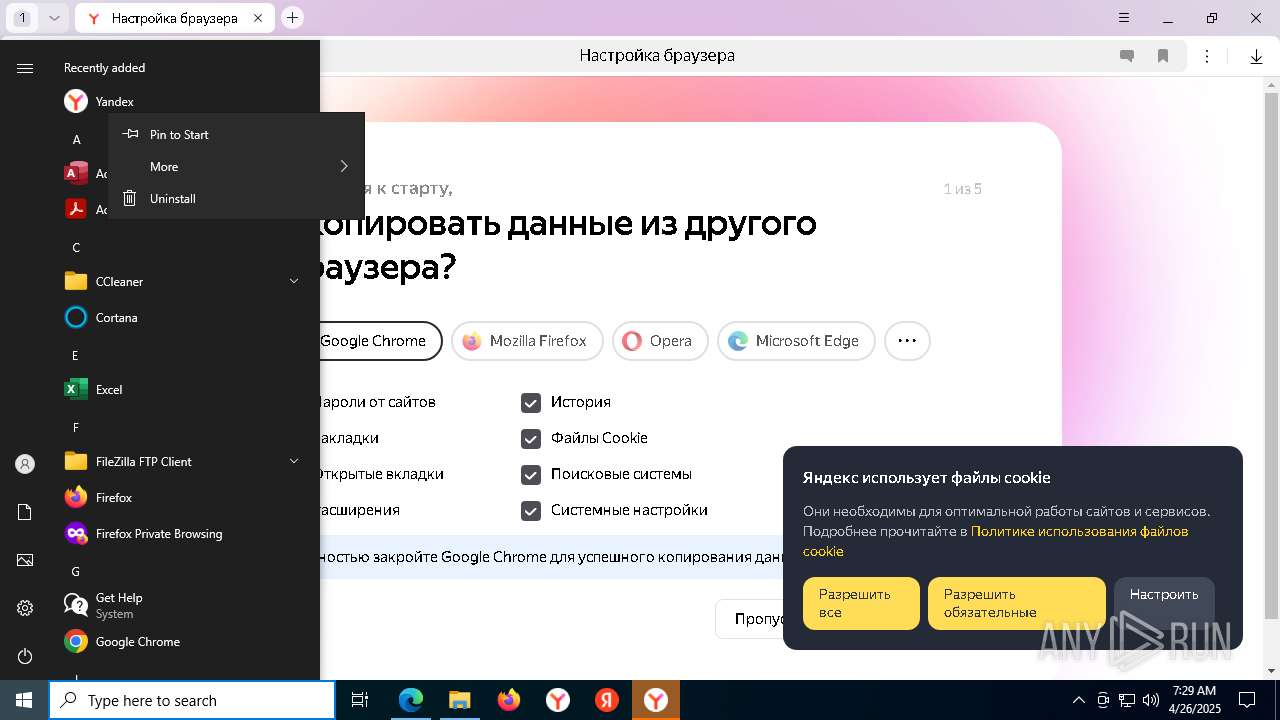Open Cortana from the Start list
The image size is (1280, 720).
point(180,317)
